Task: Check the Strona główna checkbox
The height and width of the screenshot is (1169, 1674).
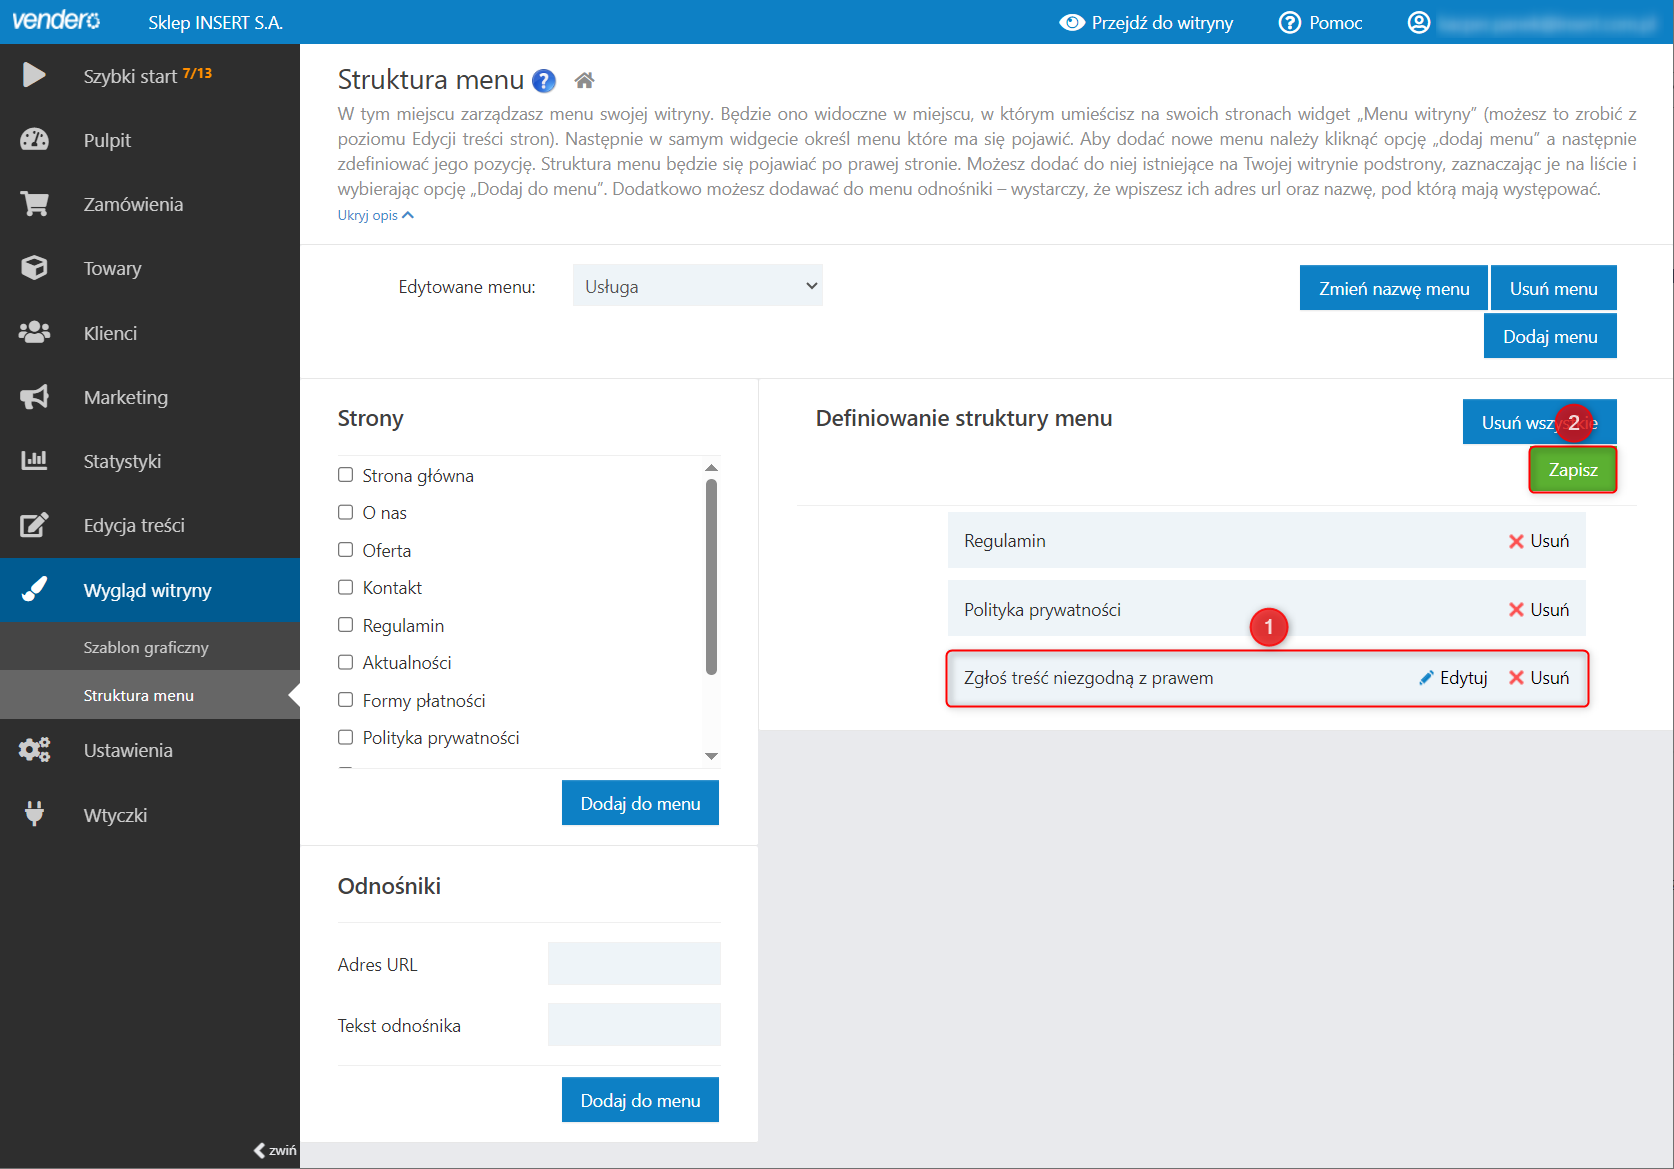Action: point(346,475)
